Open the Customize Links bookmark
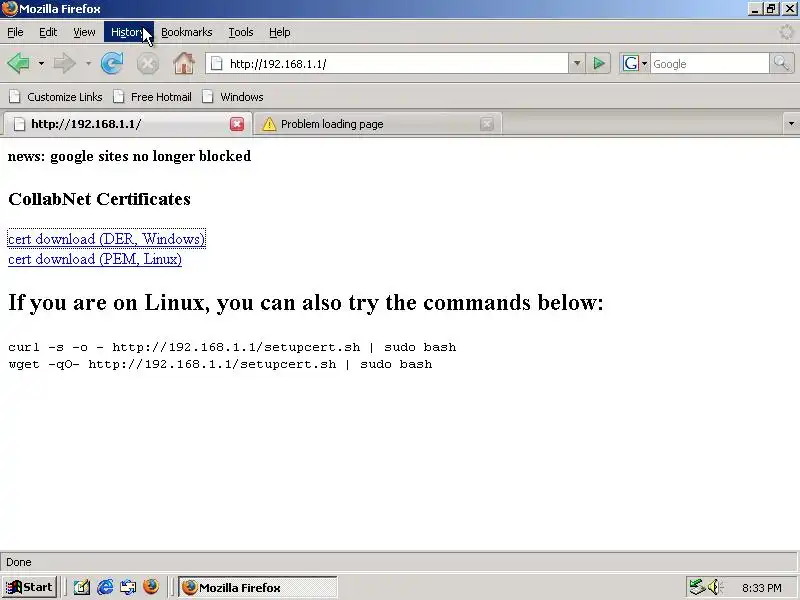The height and width of the screenshot is (600, 800). tap(56, 97)
